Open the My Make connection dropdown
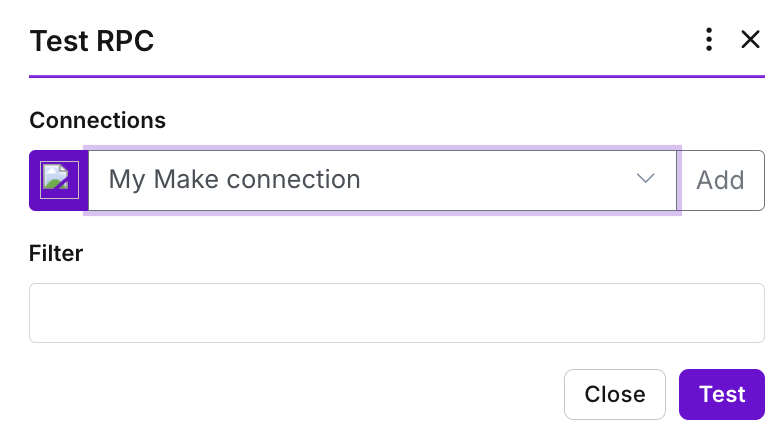Image resolution: width=781 pixels, height=433 pixels. pos(382,180)
